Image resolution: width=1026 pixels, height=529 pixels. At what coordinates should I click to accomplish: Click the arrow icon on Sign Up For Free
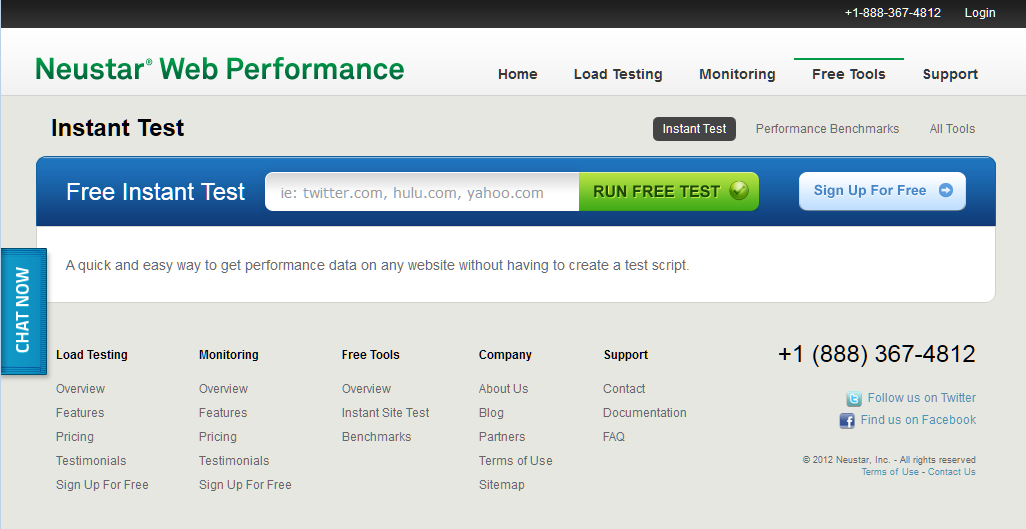pos(946,191)
